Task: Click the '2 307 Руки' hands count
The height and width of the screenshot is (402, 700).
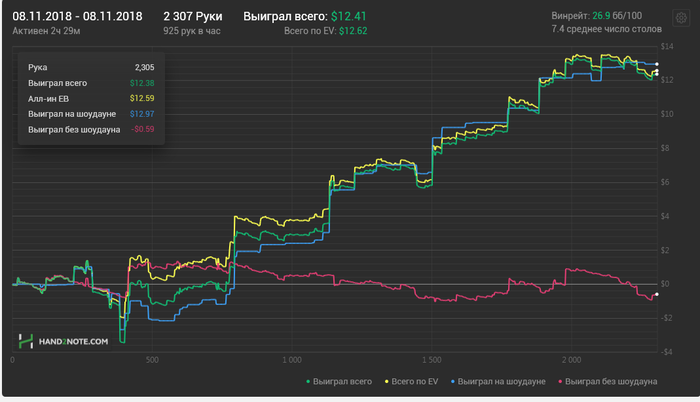Action: 192,17
